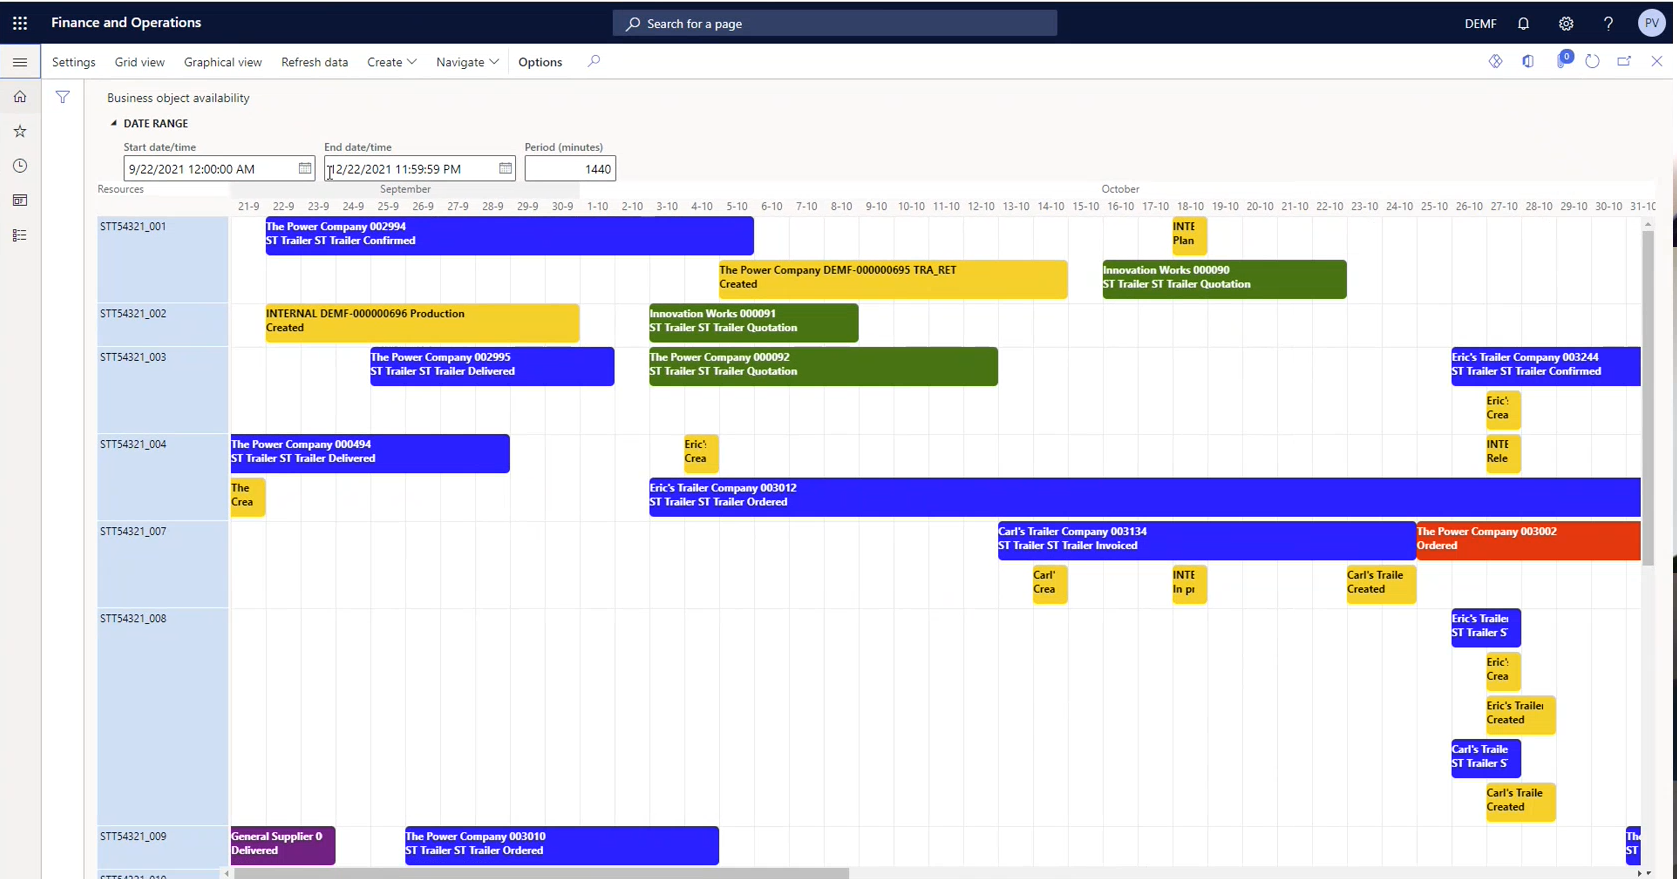Expand the Create dropdown menu

[x=391, y=62]
